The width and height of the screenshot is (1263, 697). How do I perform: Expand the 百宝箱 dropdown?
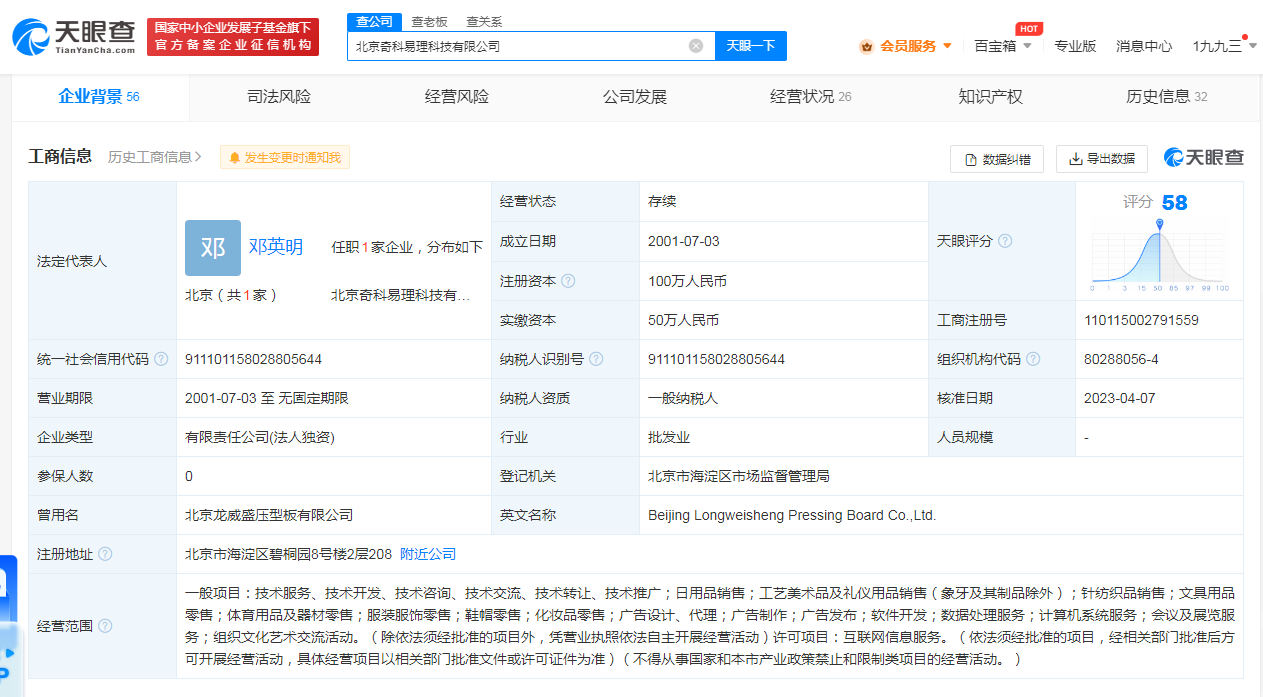1027,46
